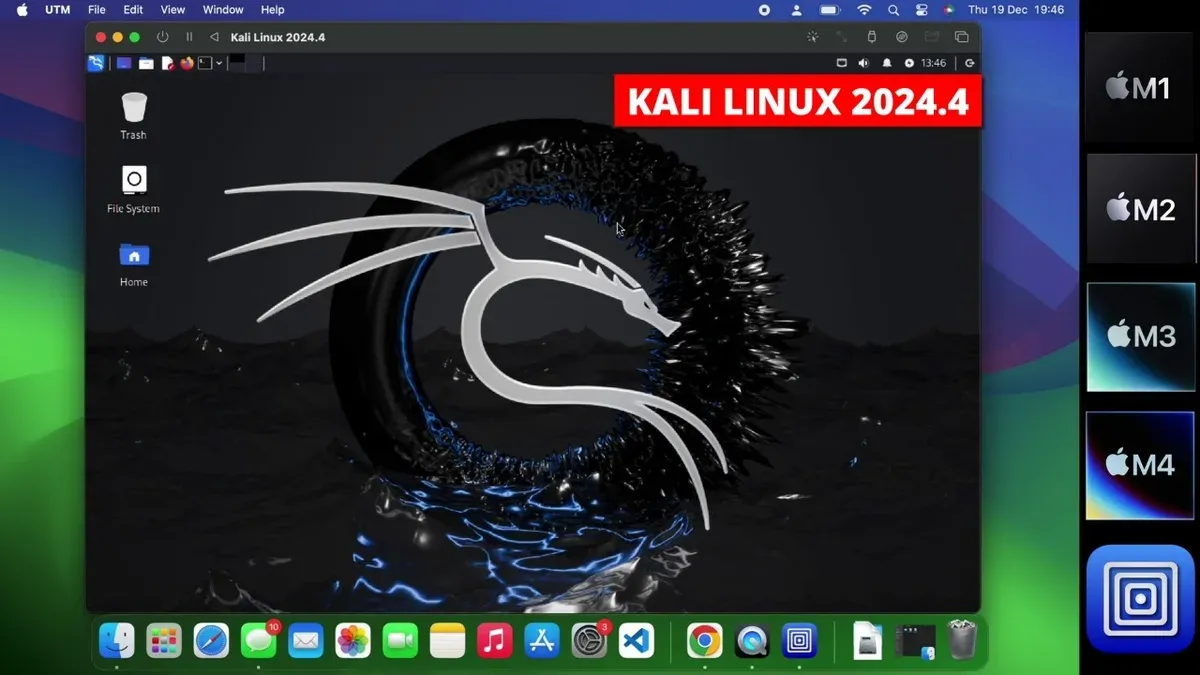Launch the terminal emulator in Kali panel
This screenshot has height=675, width=1200.
tap(204, 63)
